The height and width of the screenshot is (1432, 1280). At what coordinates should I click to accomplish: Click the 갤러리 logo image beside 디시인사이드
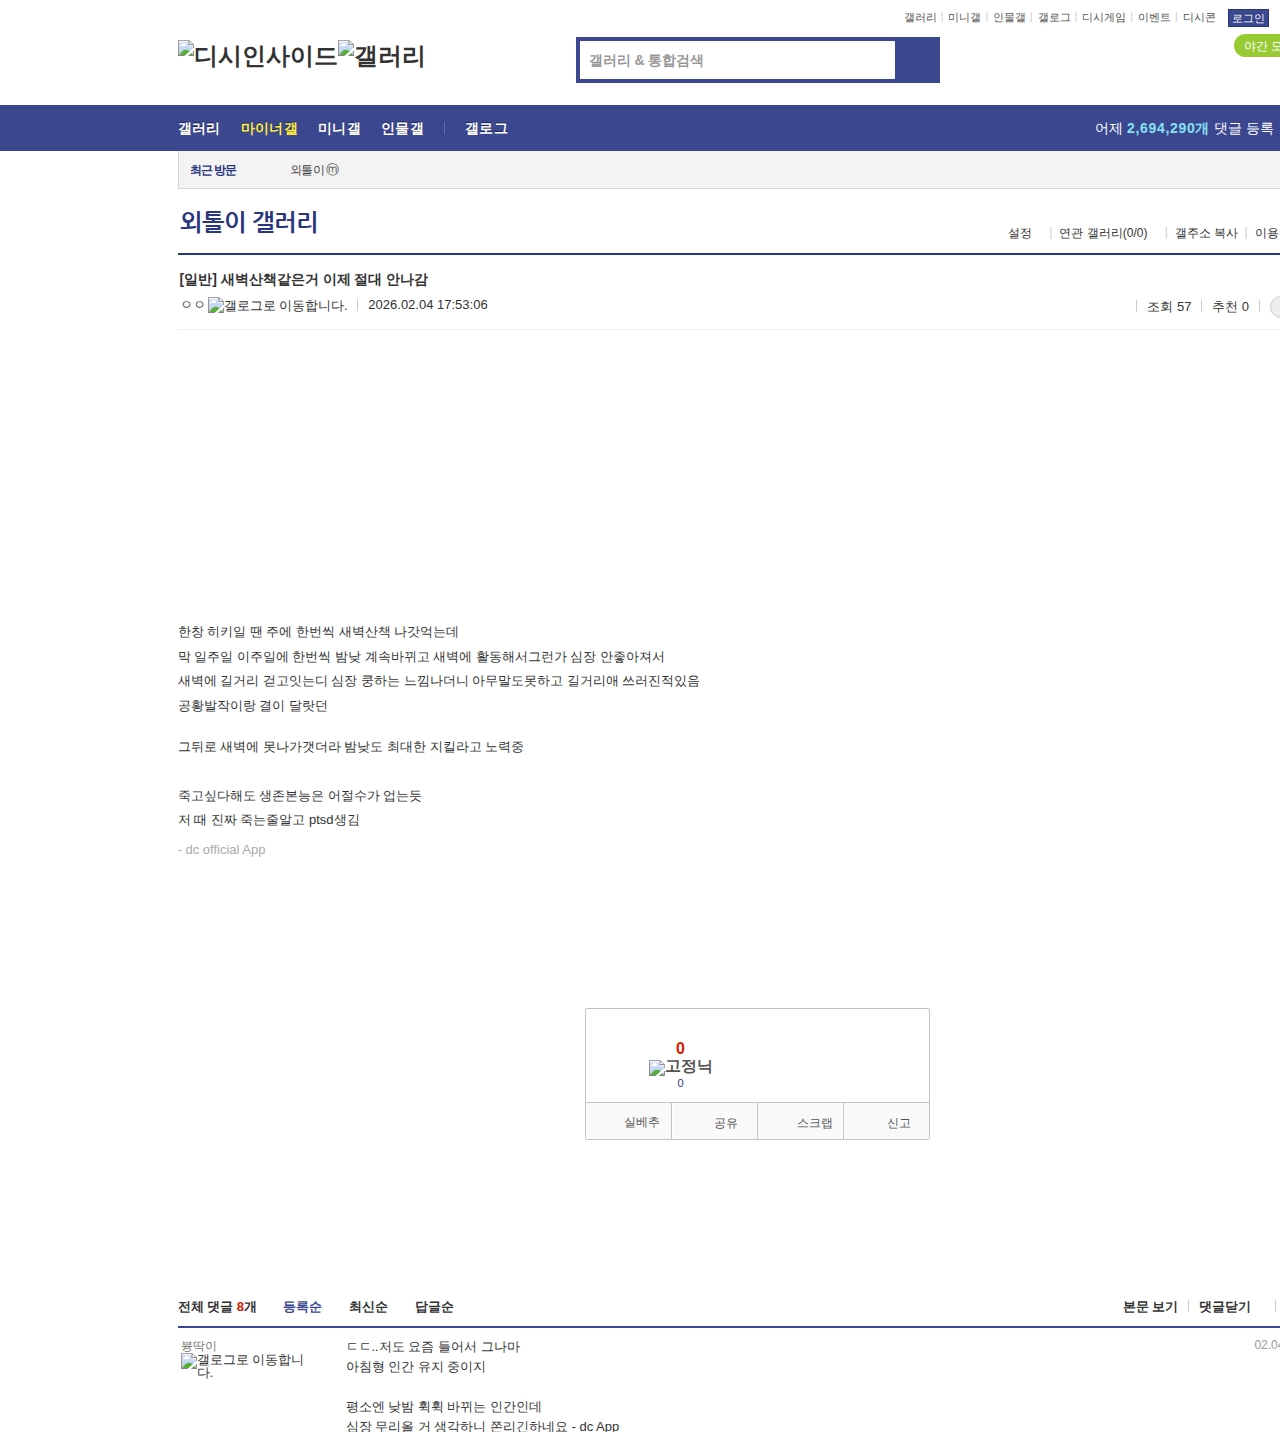tap(382, 56)
